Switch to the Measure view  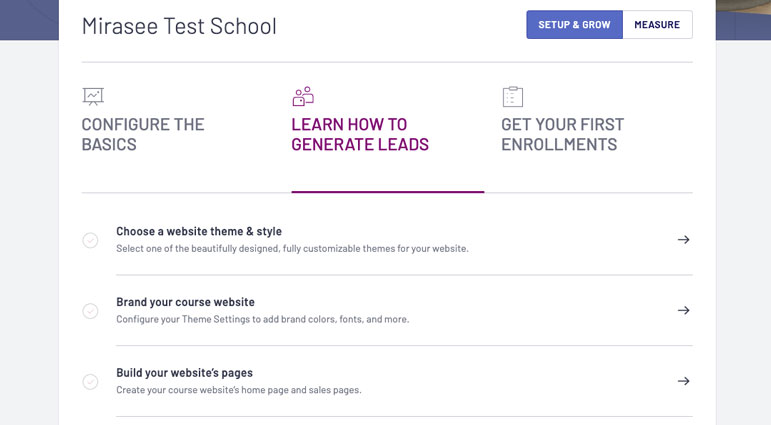657,25
